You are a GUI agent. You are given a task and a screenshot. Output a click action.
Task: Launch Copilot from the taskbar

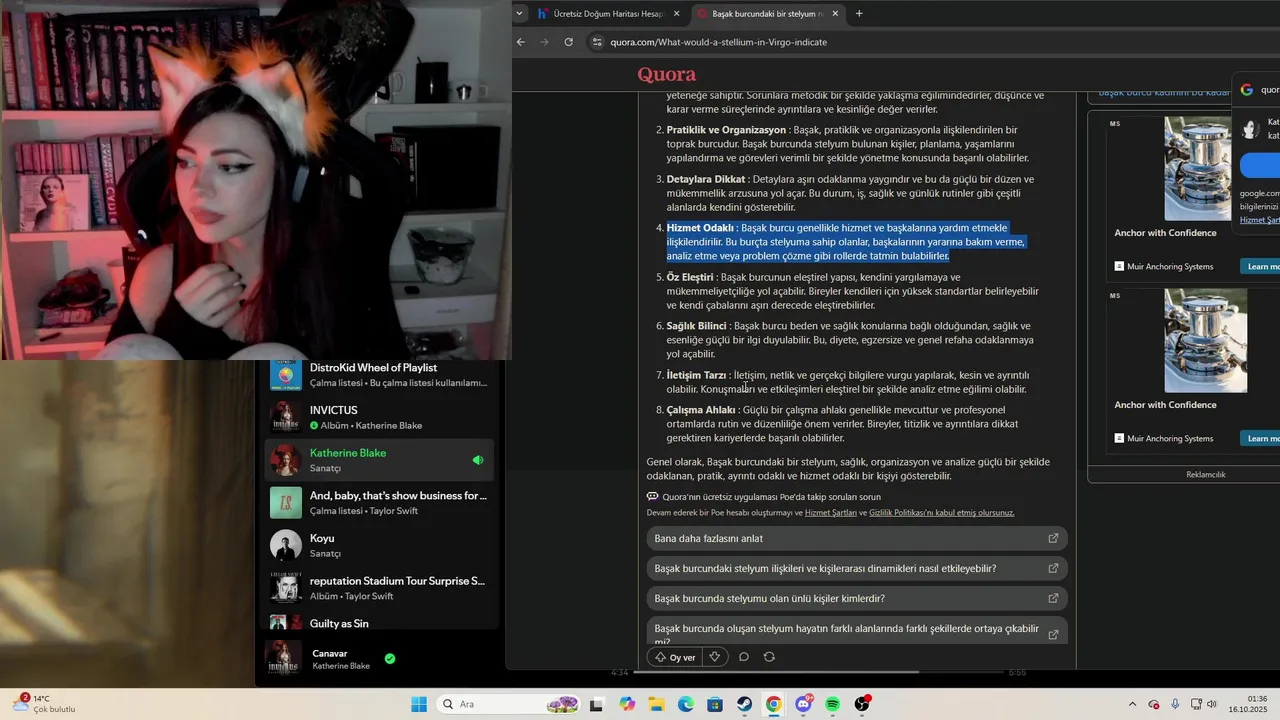627,704
